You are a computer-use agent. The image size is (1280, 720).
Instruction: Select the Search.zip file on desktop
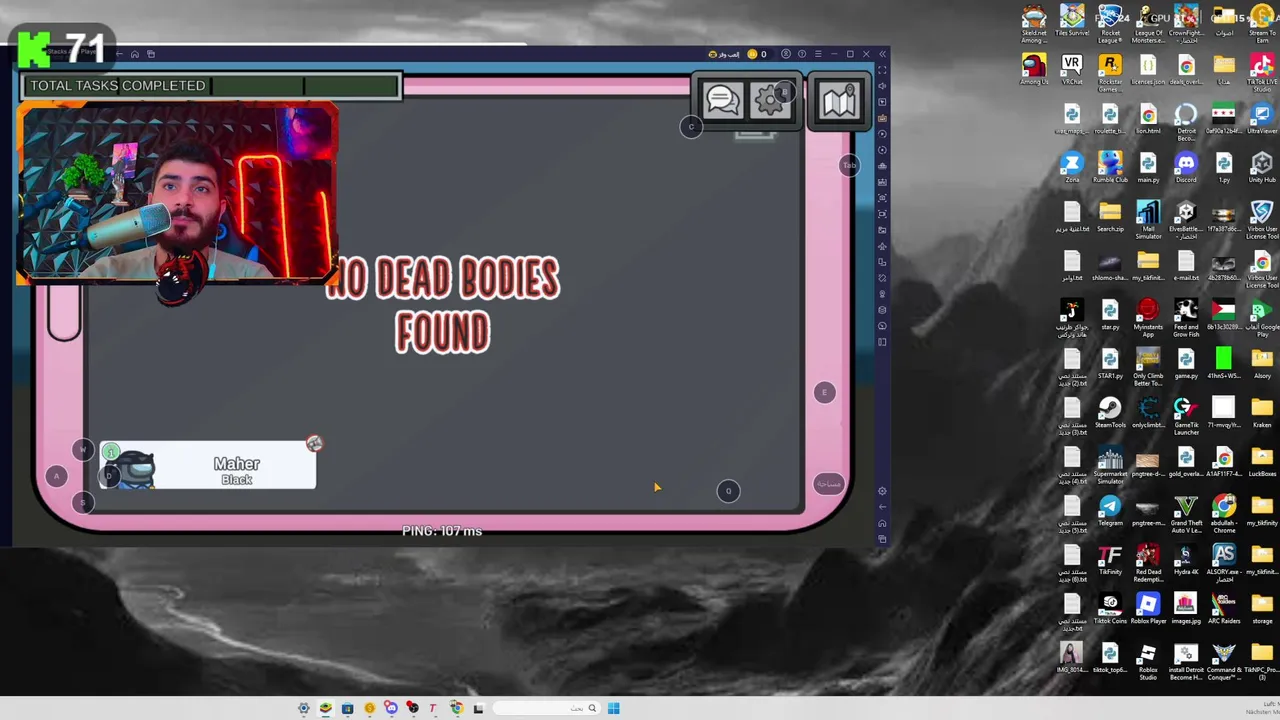coord(1110,217)
